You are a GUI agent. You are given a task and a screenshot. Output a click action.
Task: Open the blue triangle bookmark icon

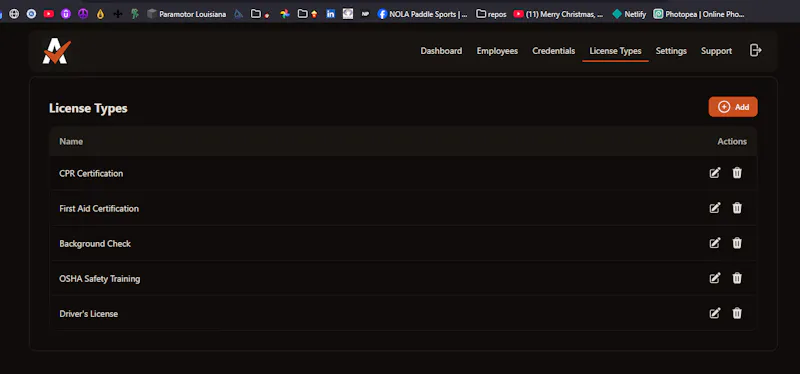(x=238, y=14)
